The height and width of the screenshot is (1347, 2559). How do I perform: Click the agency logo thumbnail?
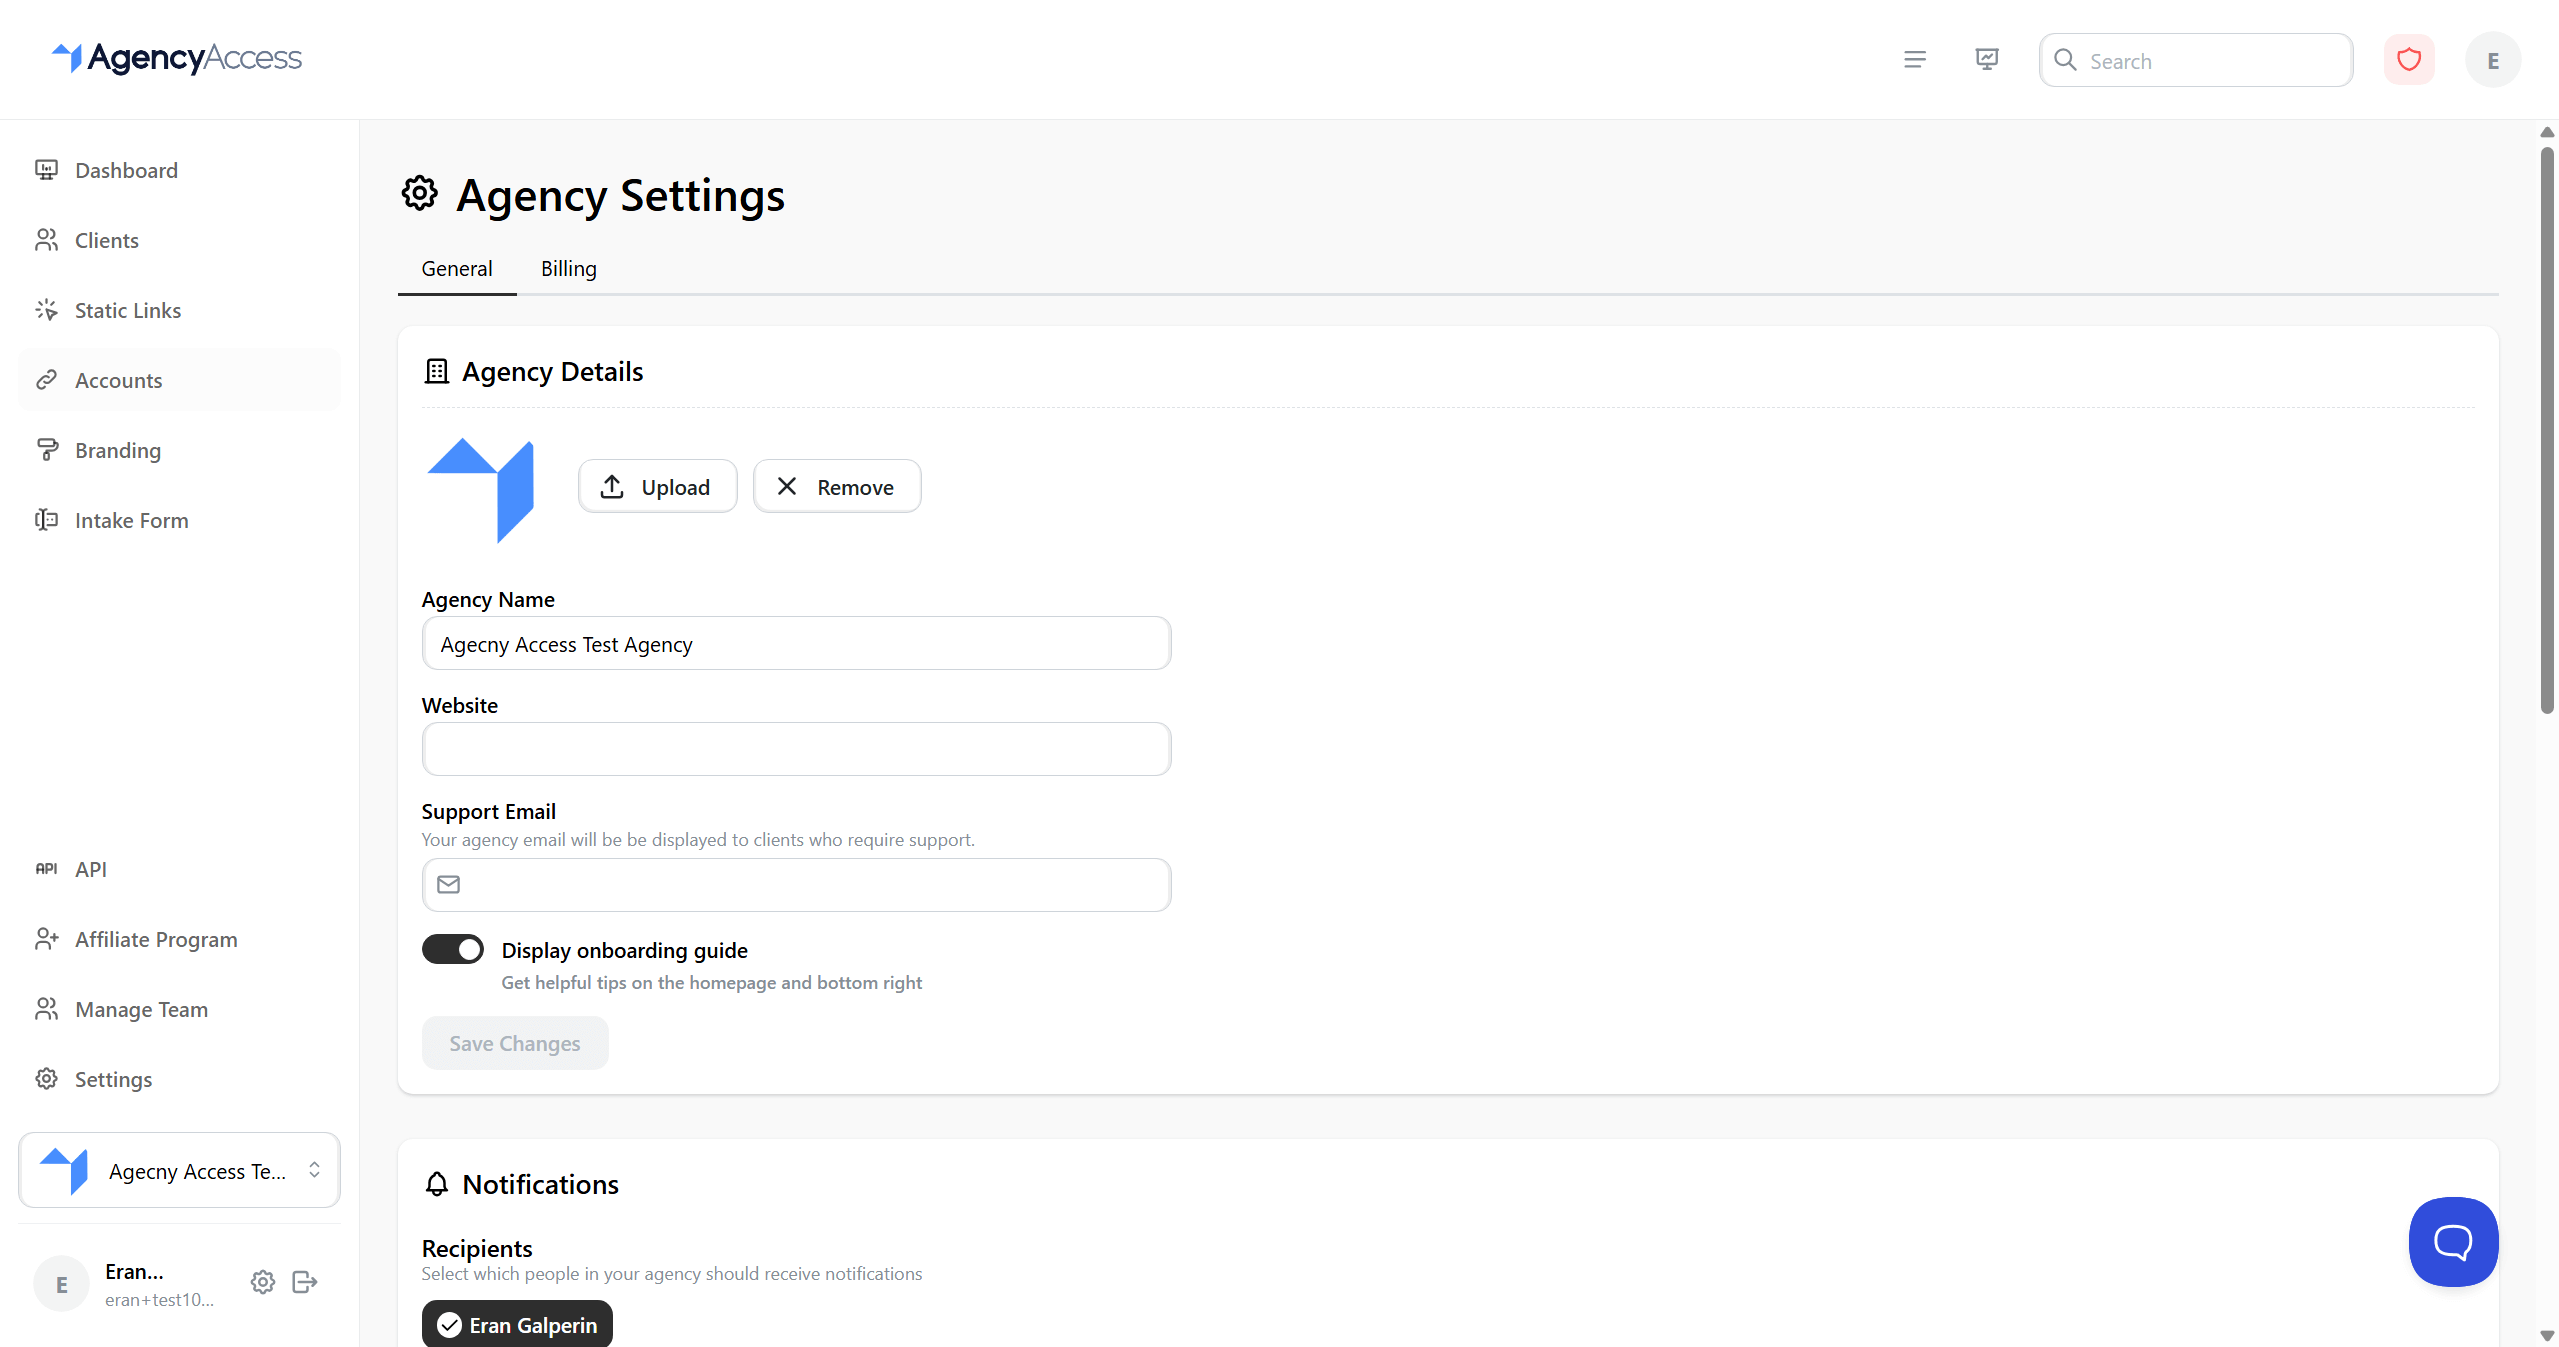pyautogui.click(x=480, y=490)
